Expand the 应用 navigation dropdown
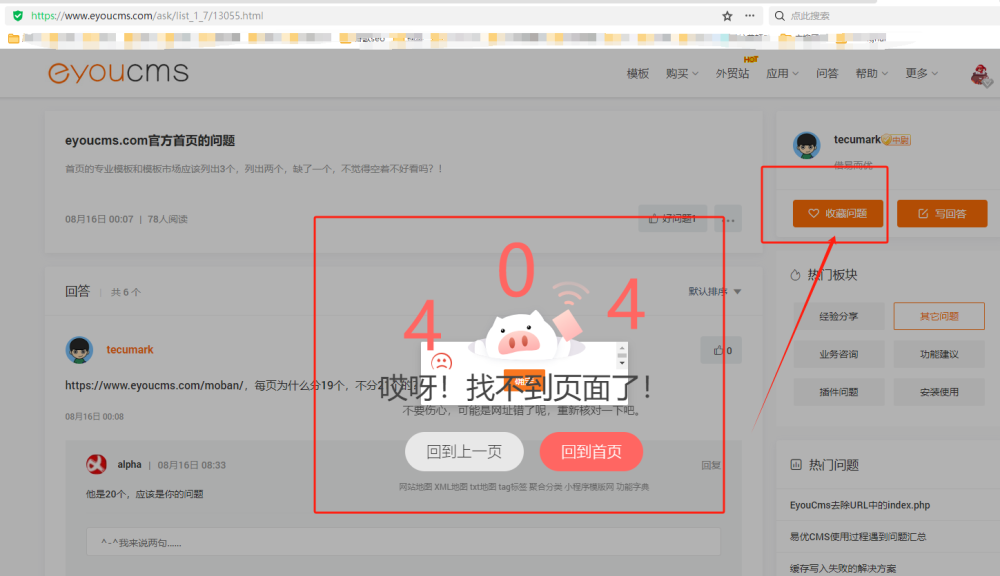 (x=783, y=74)
